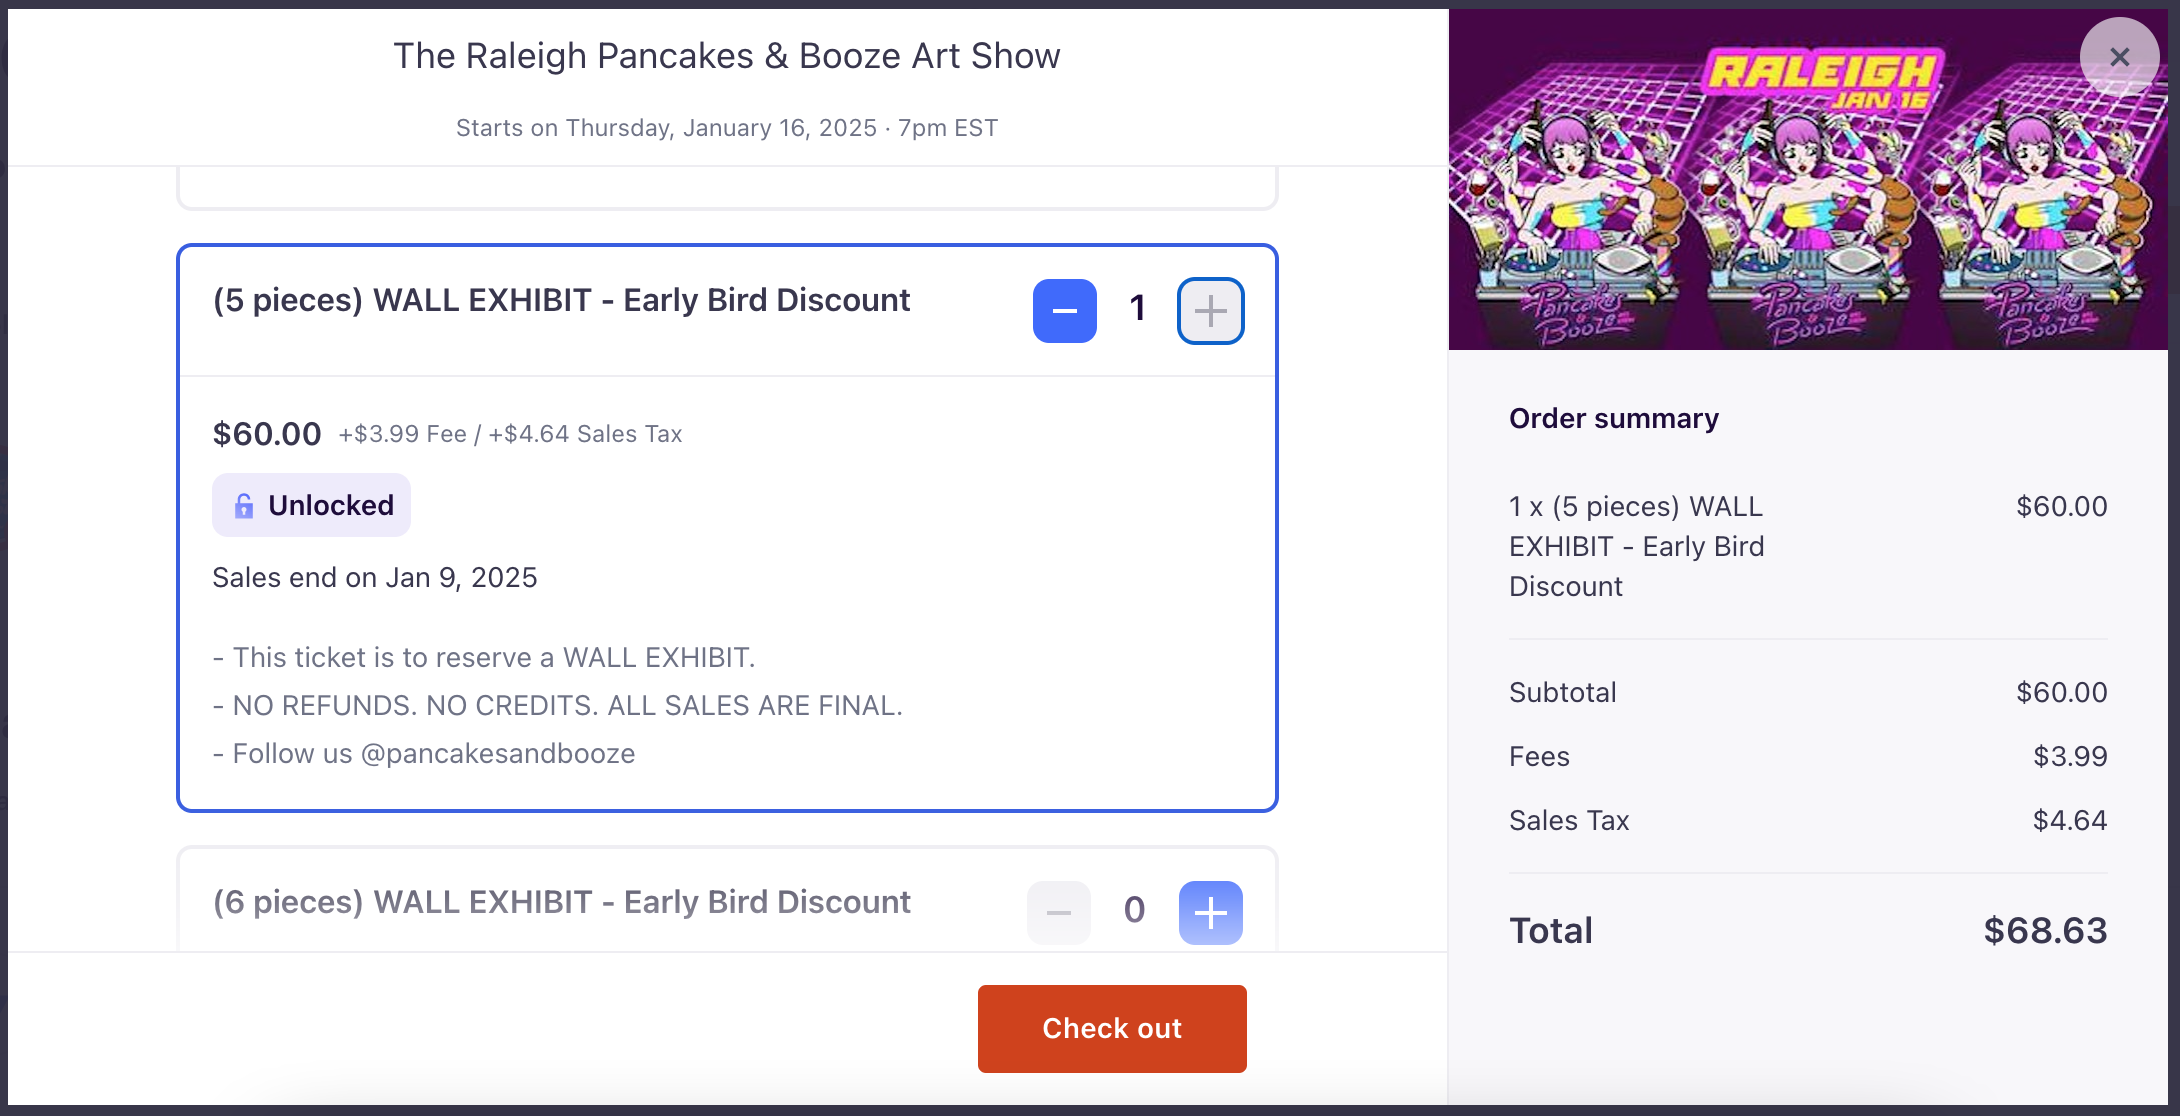Click the Order summary heading
2180x1116 pixels.
(x=1614, y=418)
